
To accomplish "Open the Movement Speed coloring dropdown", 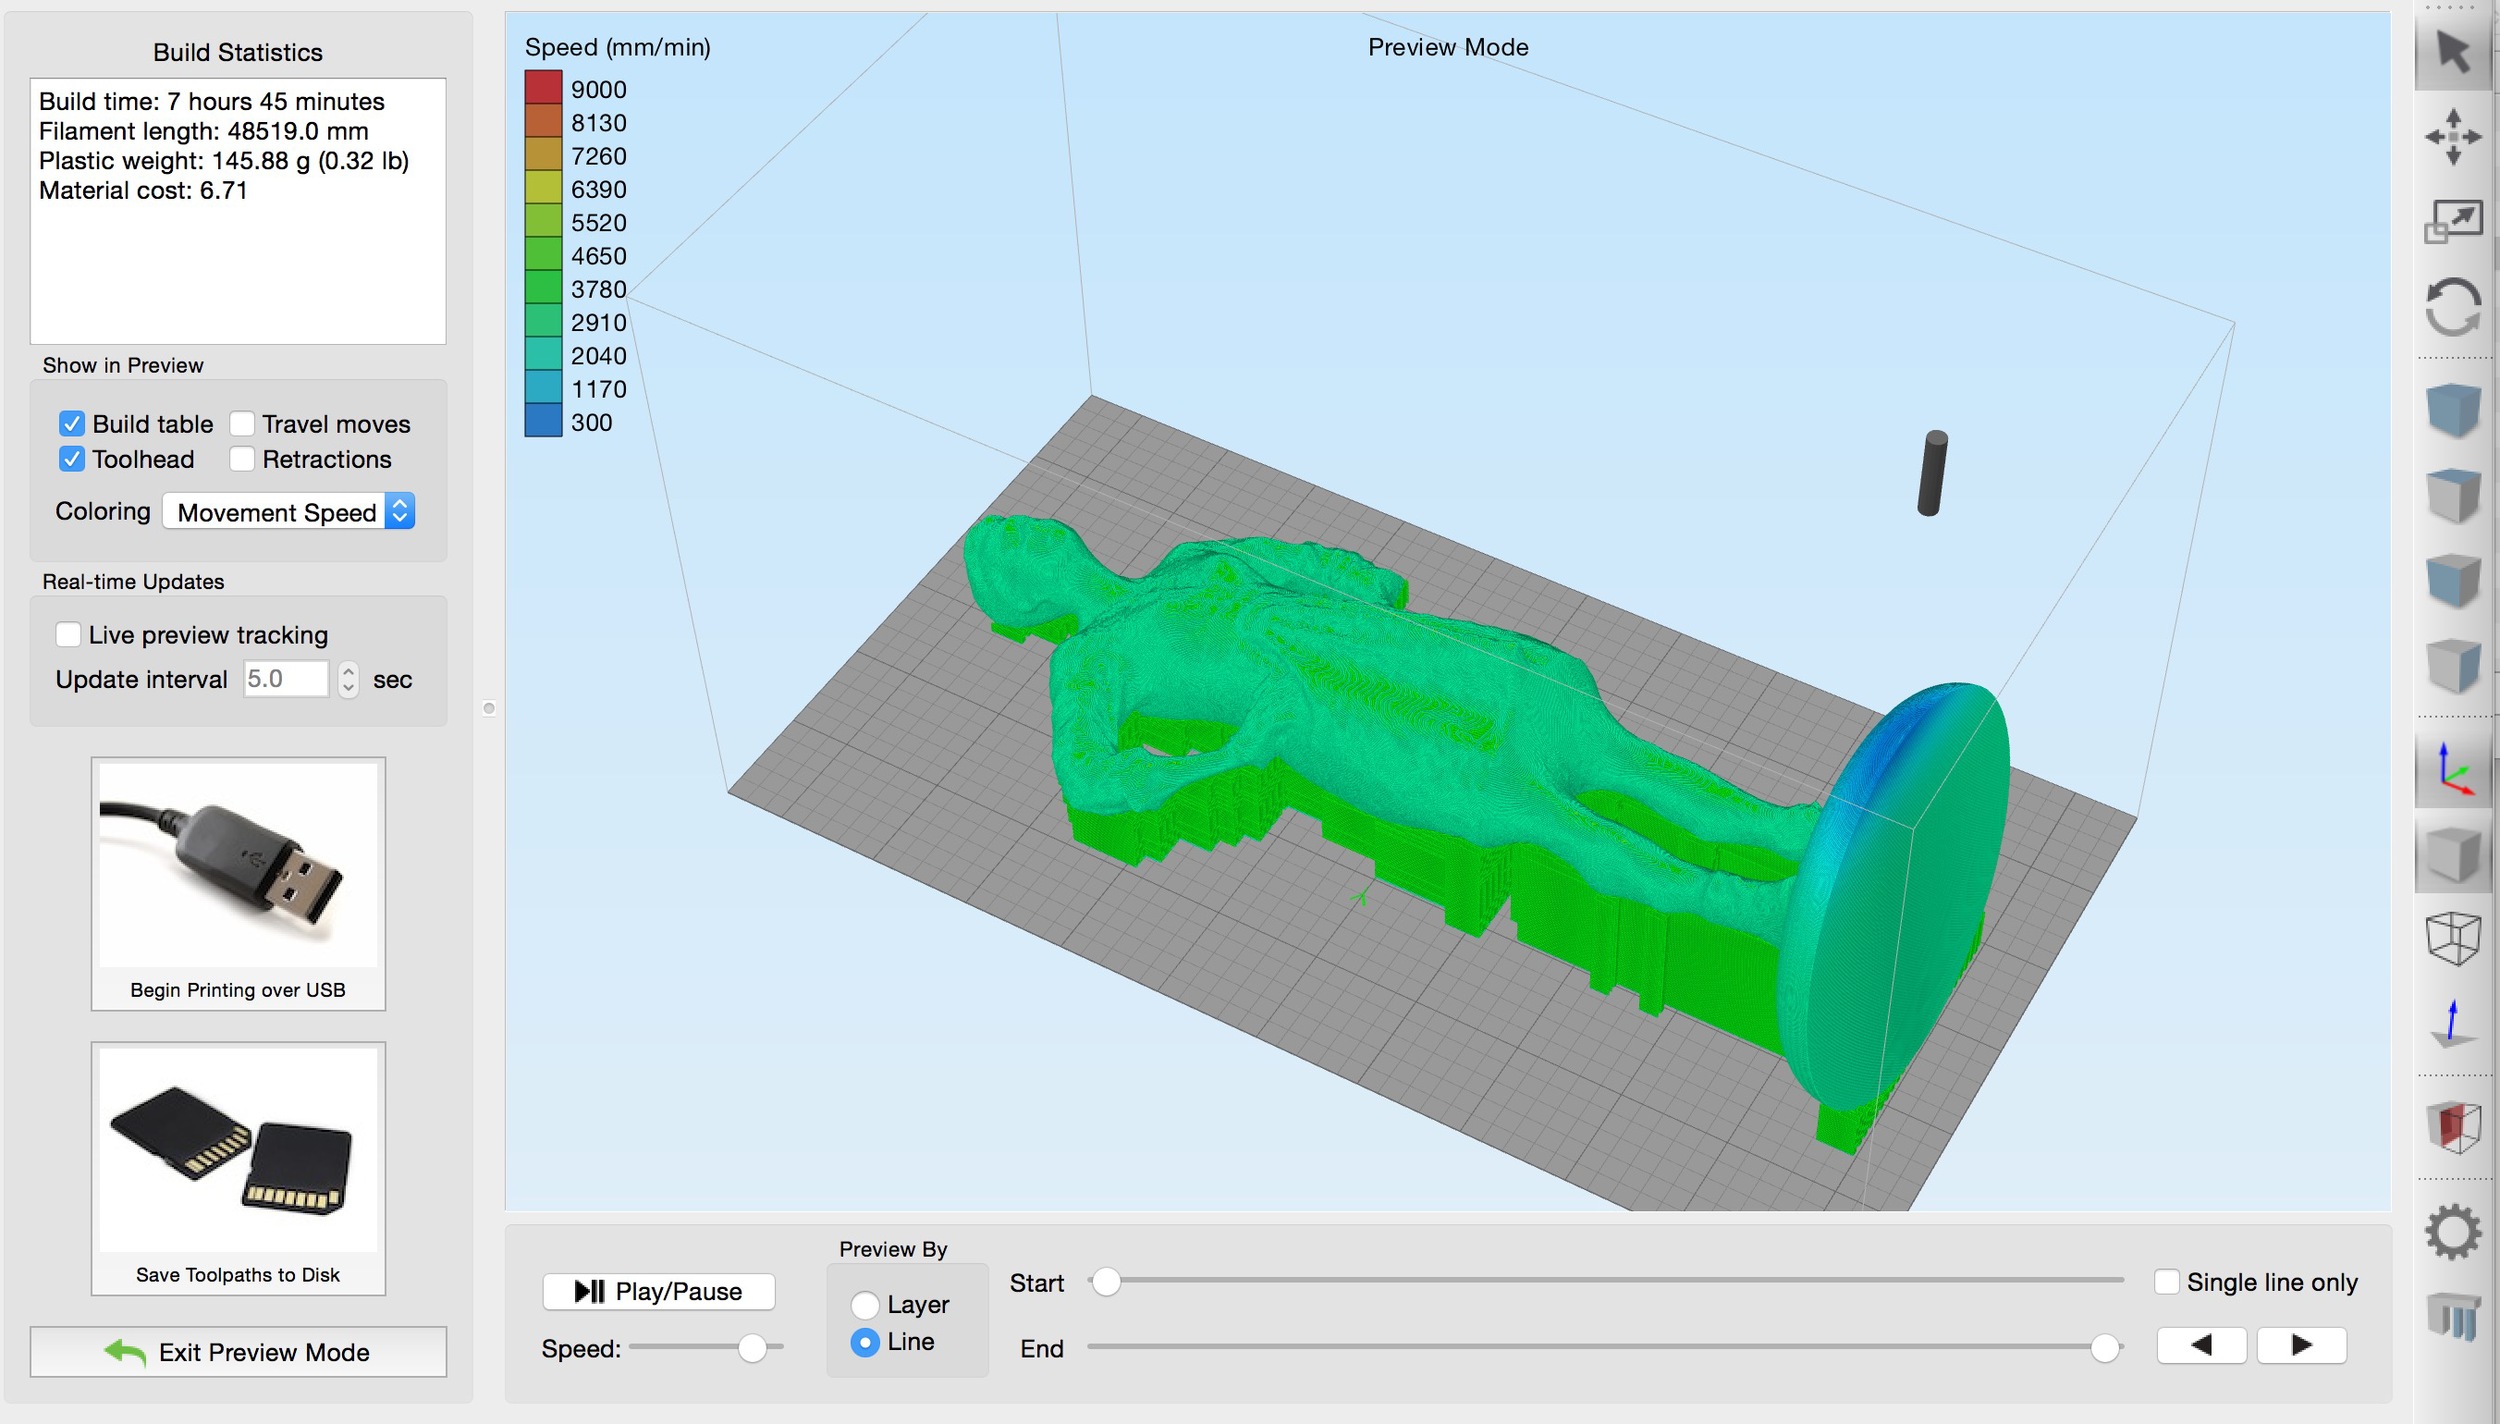I will pos(288,512).
